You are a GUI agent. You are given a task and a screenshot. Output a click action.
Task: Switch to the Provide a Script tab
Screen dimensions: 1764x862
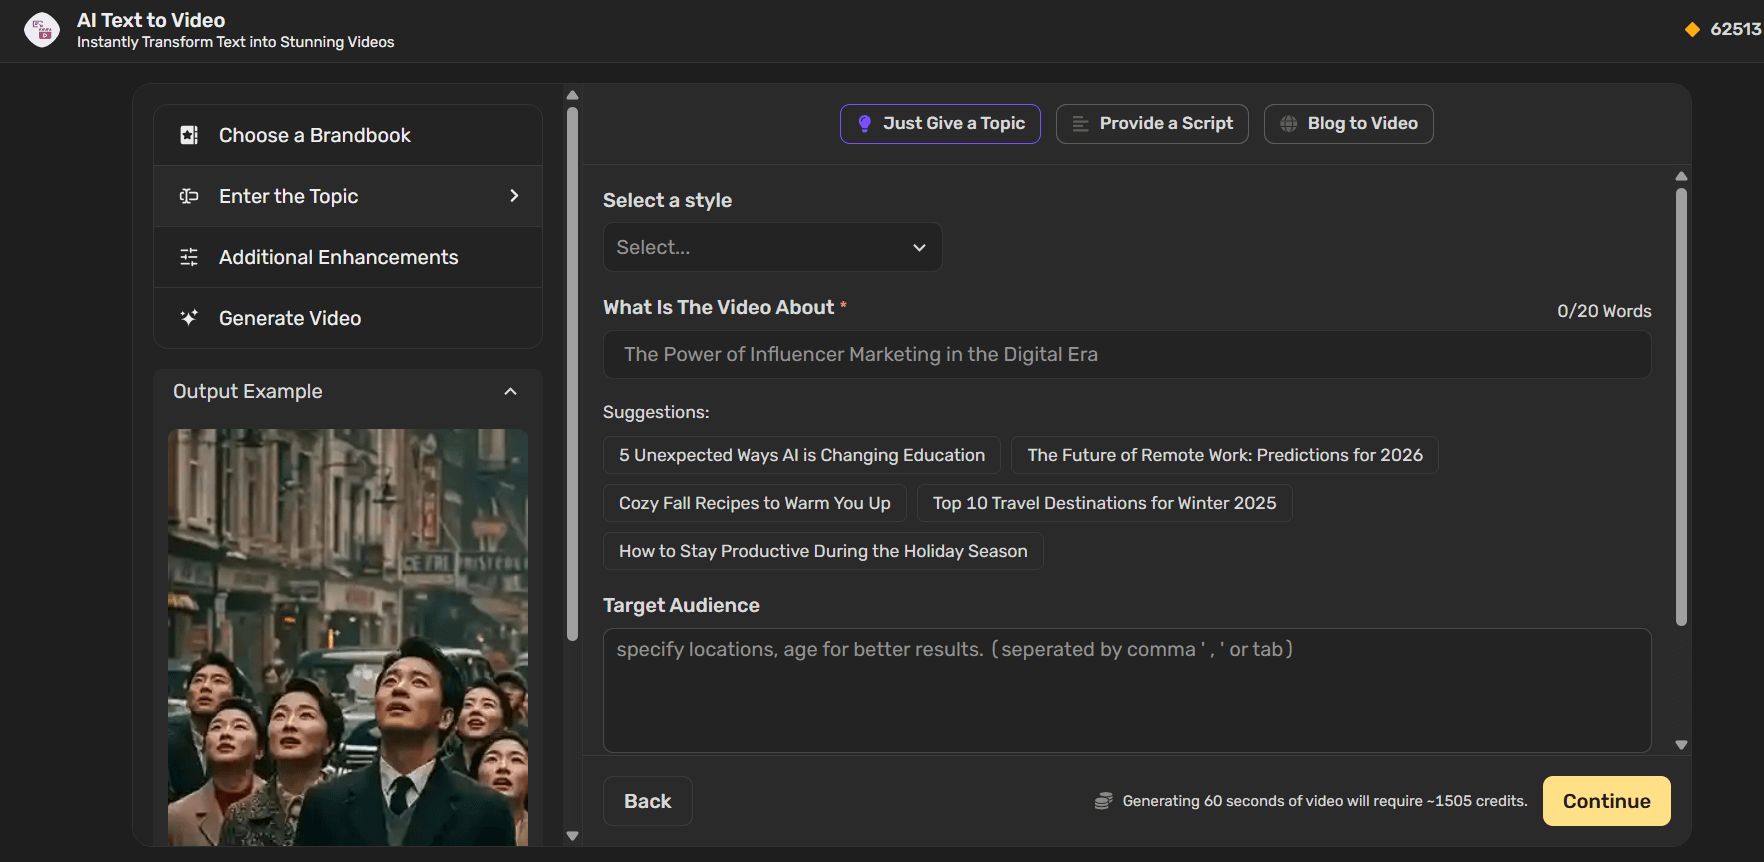(1152, 124)
